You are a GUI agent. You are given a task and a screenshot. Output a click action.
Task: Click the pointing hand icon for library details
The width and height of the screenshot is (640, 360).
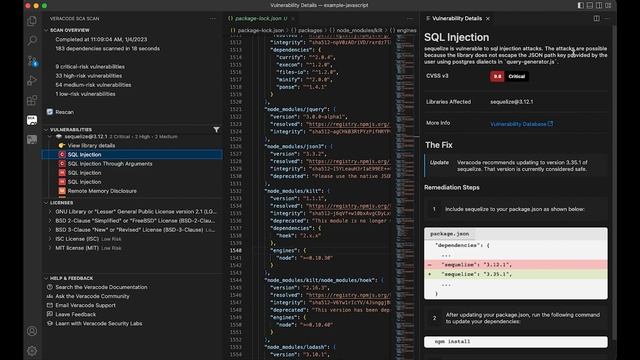coord(62,145)
